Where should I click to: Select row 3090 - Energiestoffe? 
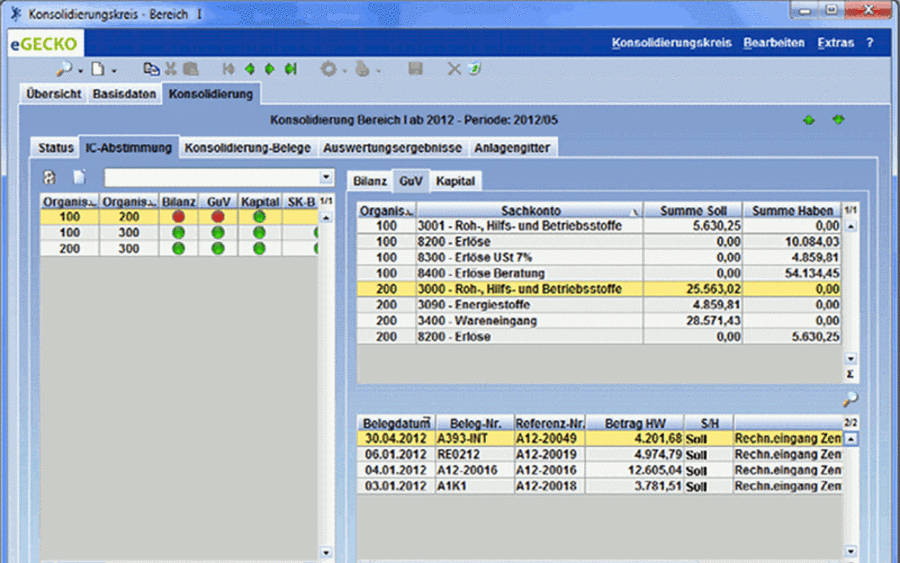coord(599,305)
